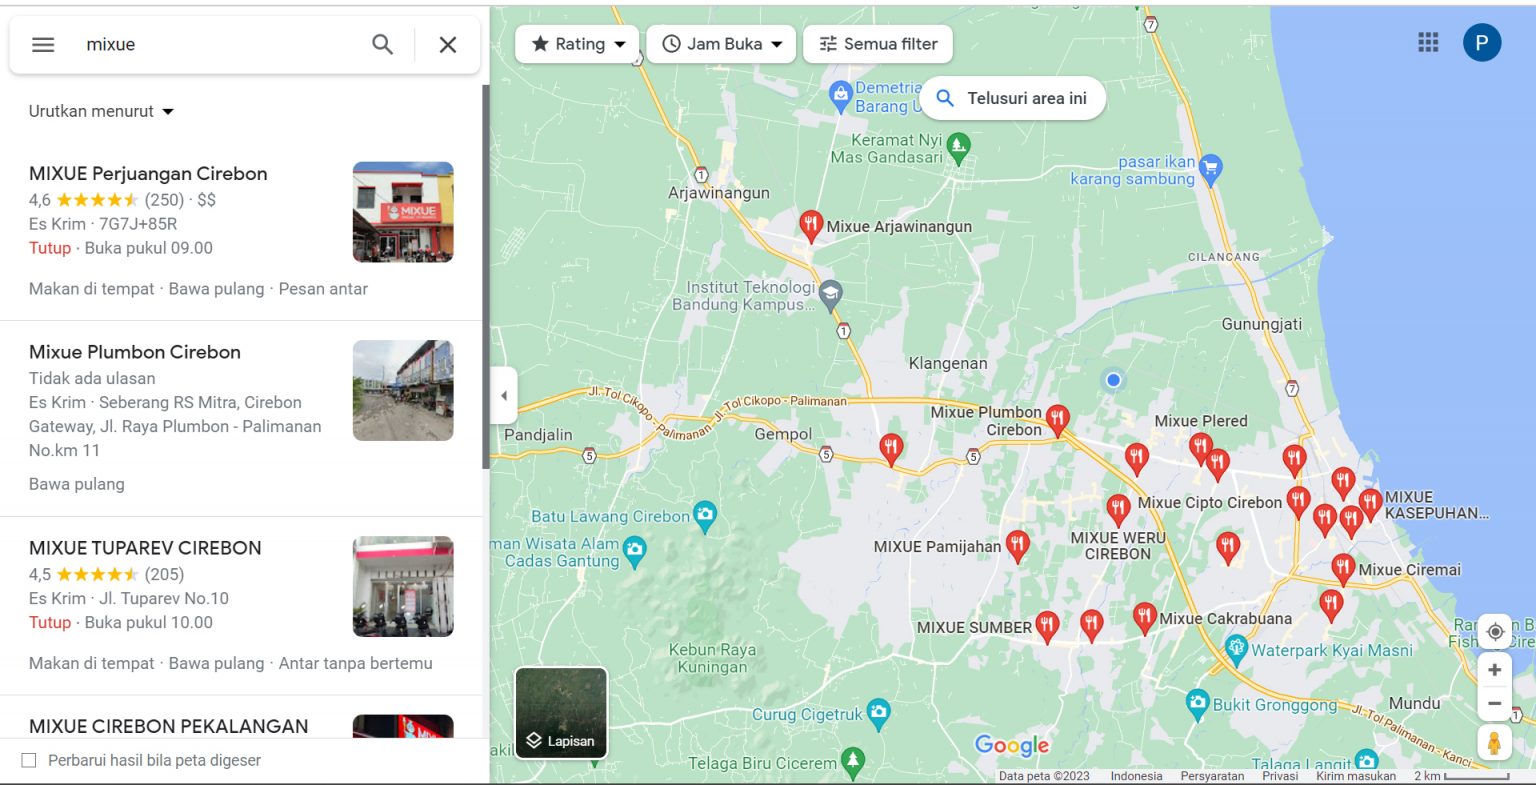Open the Google apps grid icon
Image resolution: width=1536 pixels, height=785 pixels.
[x=1427, y=42]
